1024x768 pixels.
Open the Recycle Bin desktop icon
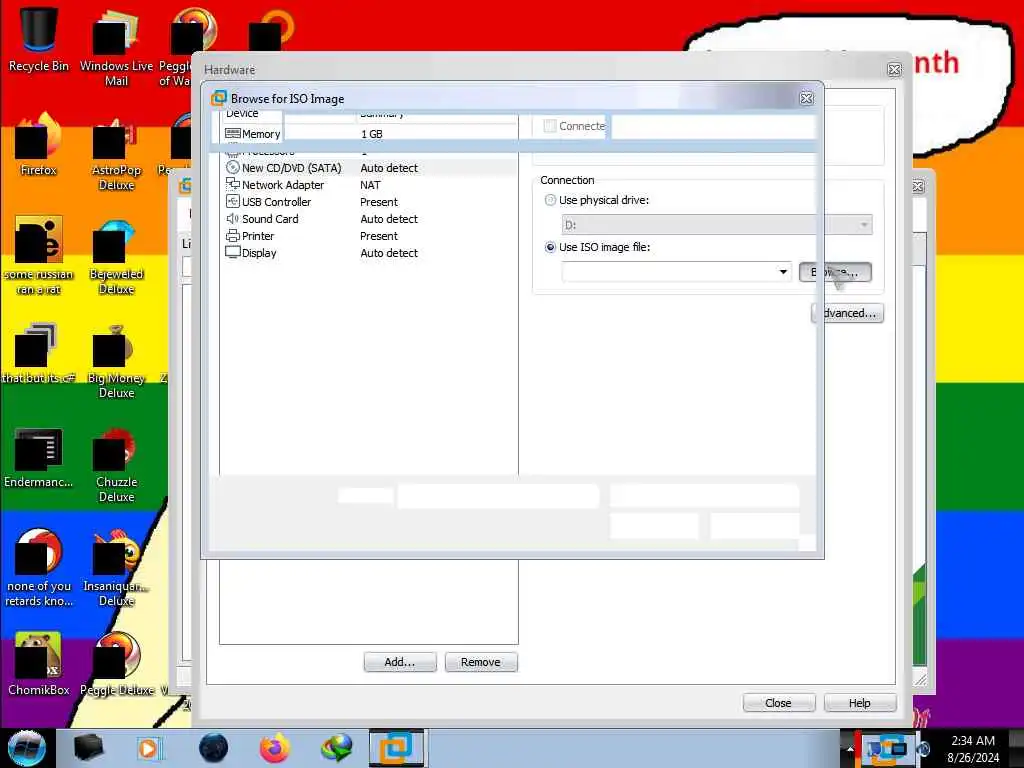tap(39, 39)
